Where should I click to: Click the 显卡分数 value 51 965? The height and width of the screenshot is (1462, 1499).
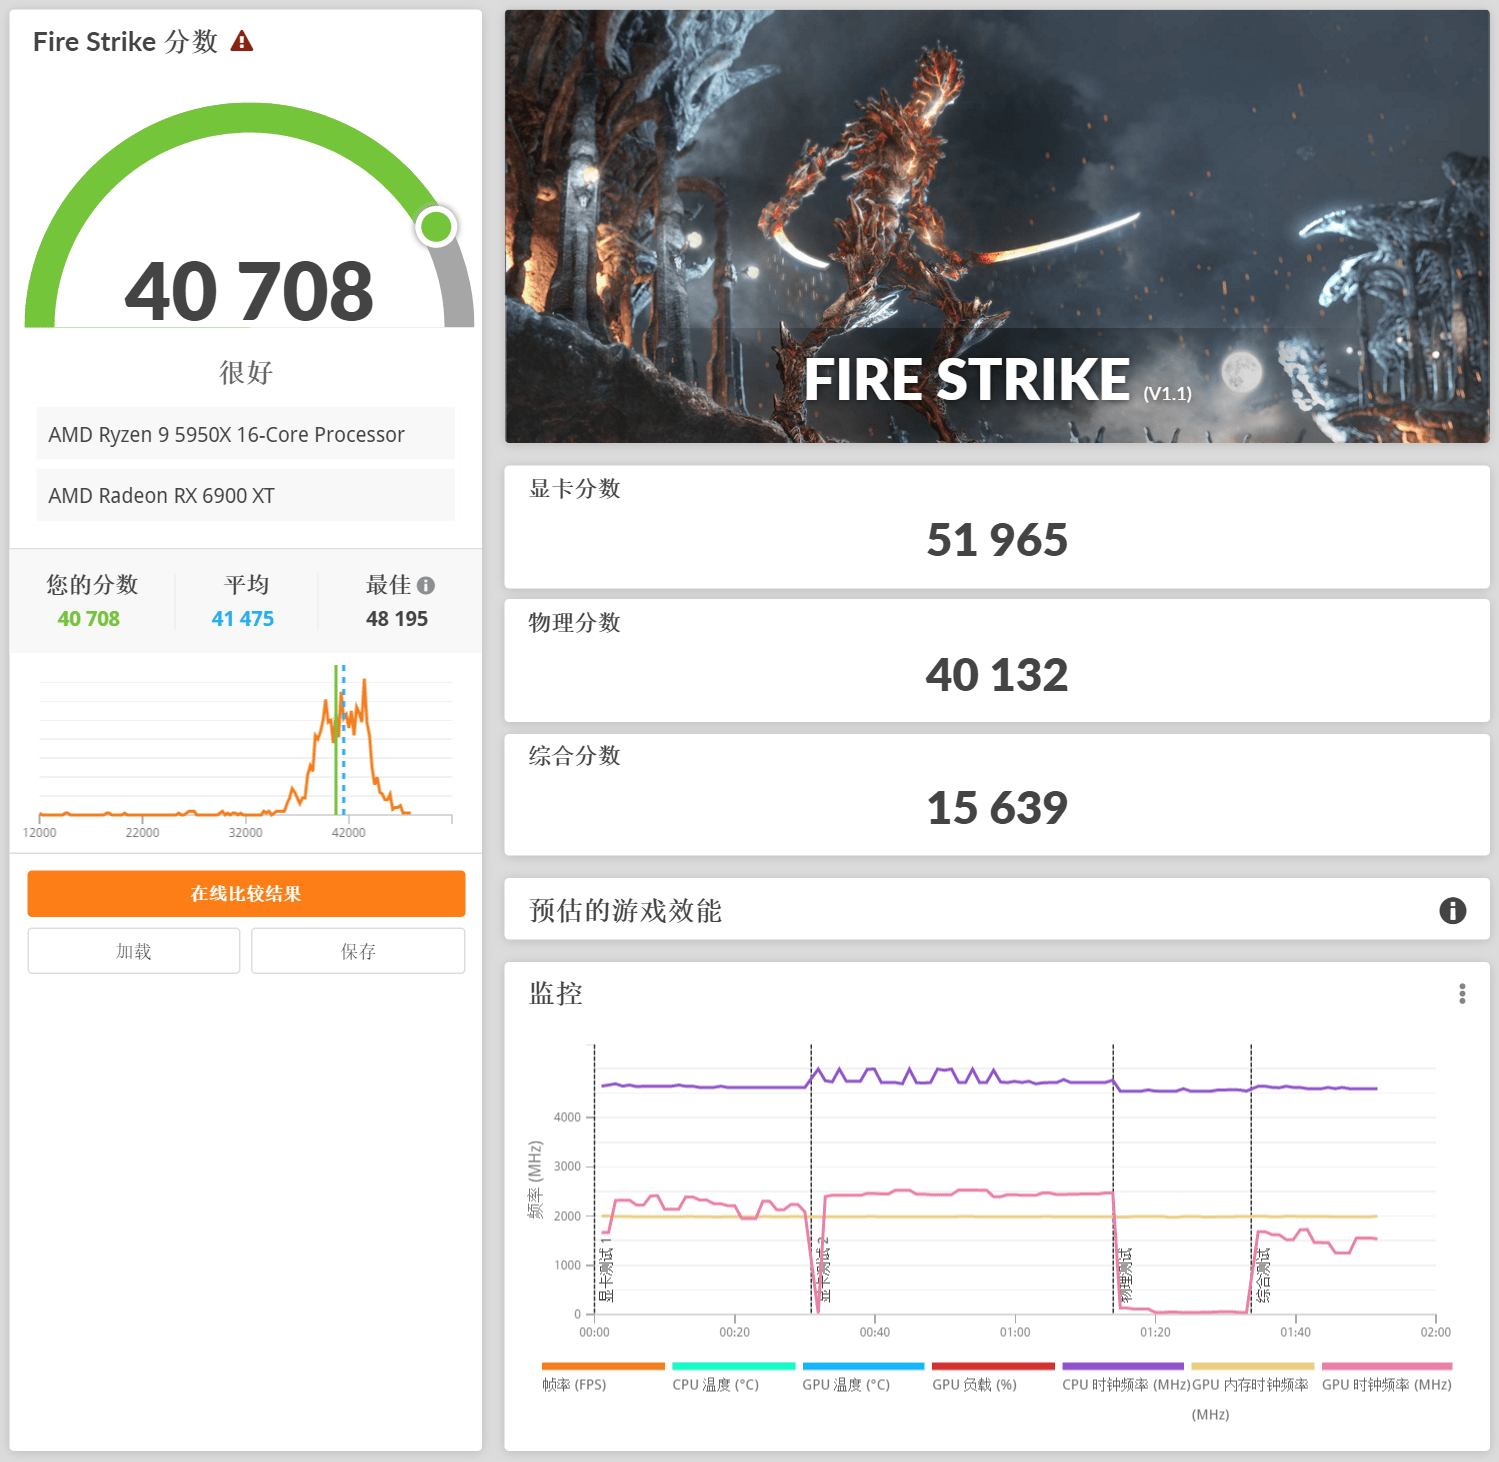pos(997,540)
